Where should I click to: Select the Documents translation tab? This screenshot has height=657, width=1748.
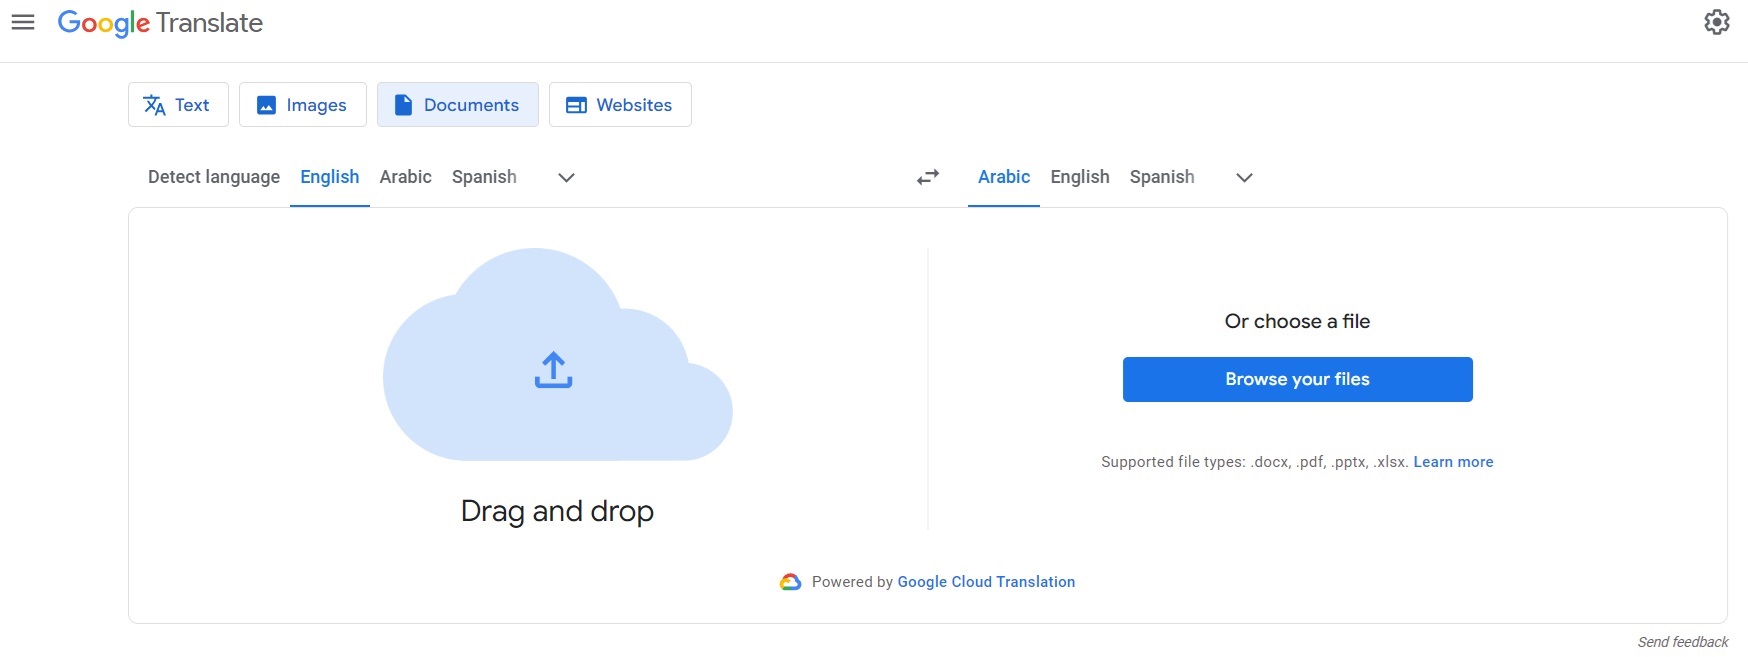[x=457, y=105]
